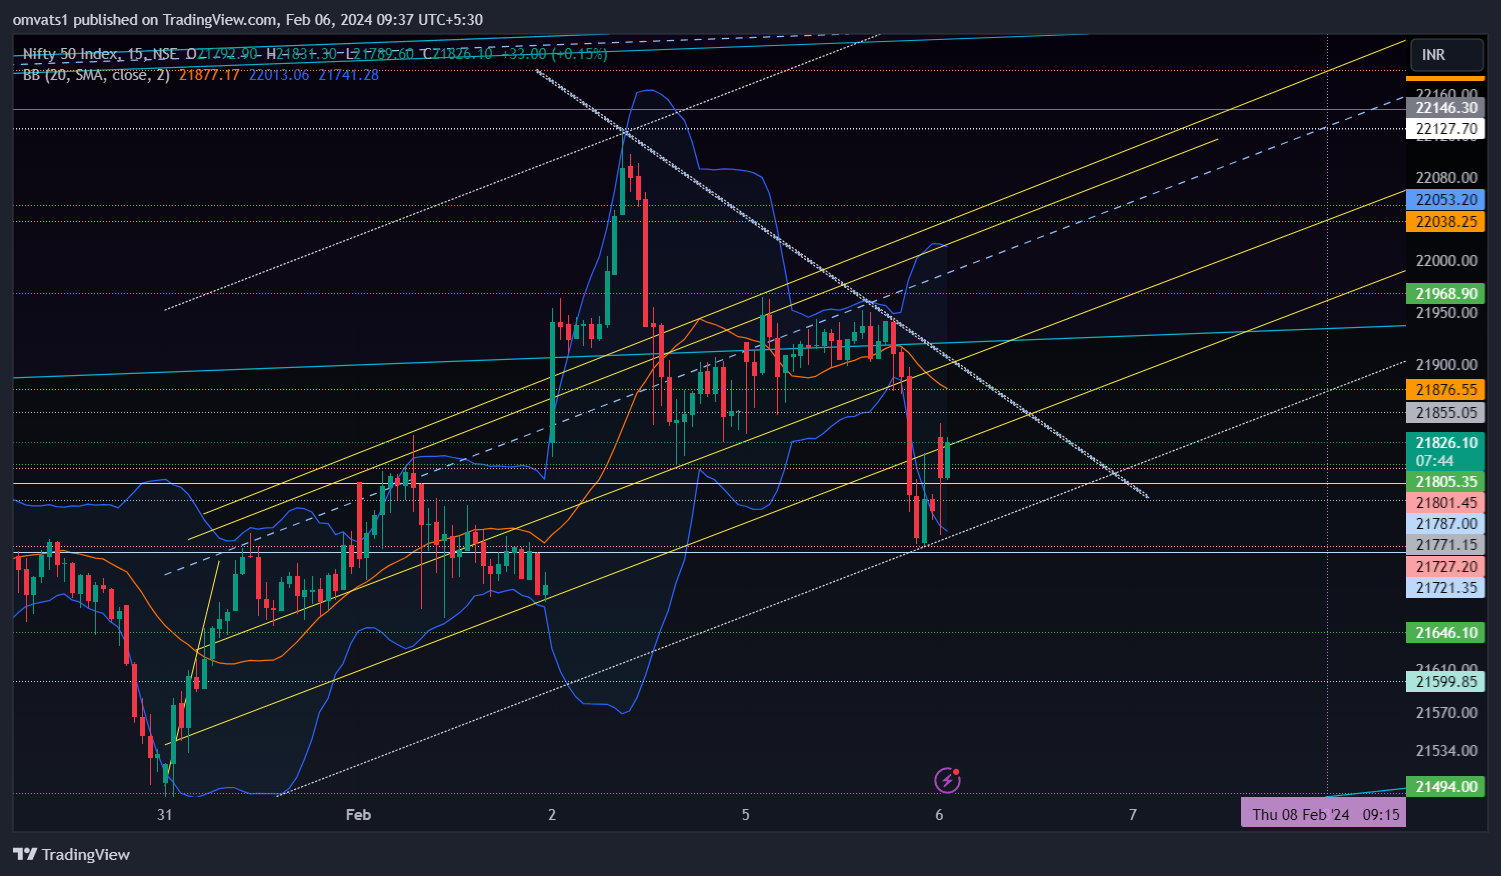Click the 07:44 bar countdown timer
Viewport: 1501px width, 876px height.
(1435, 461)
